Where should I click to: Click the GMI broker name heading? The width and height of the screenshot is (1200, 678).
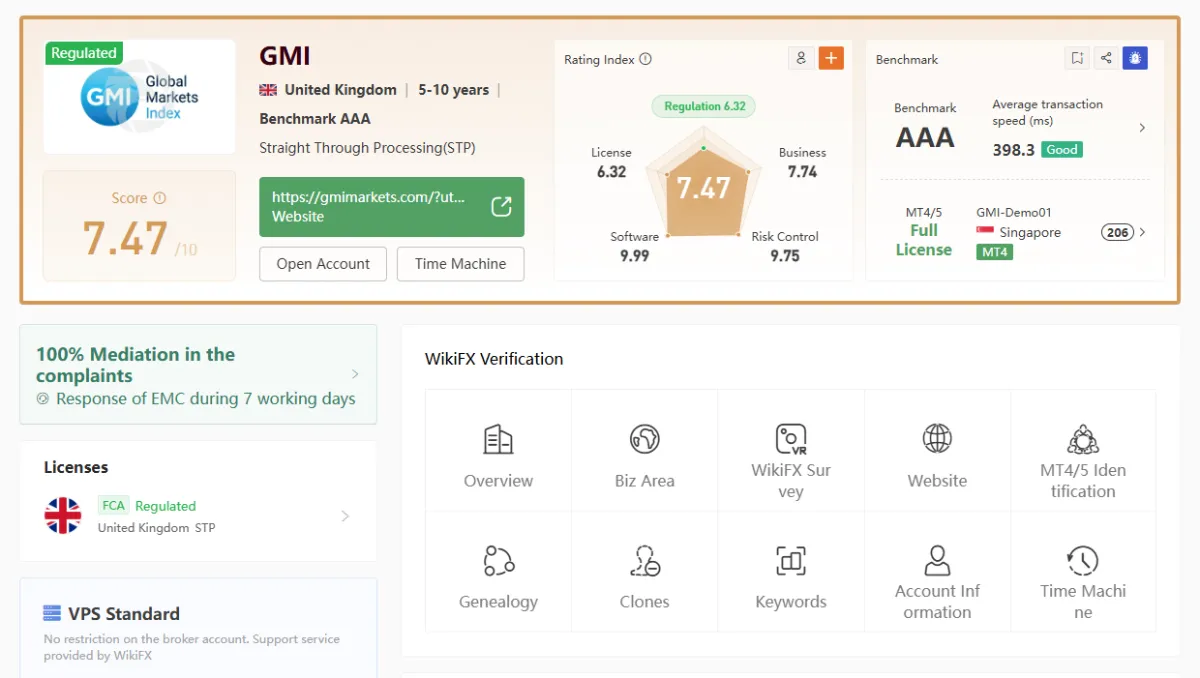285,56
